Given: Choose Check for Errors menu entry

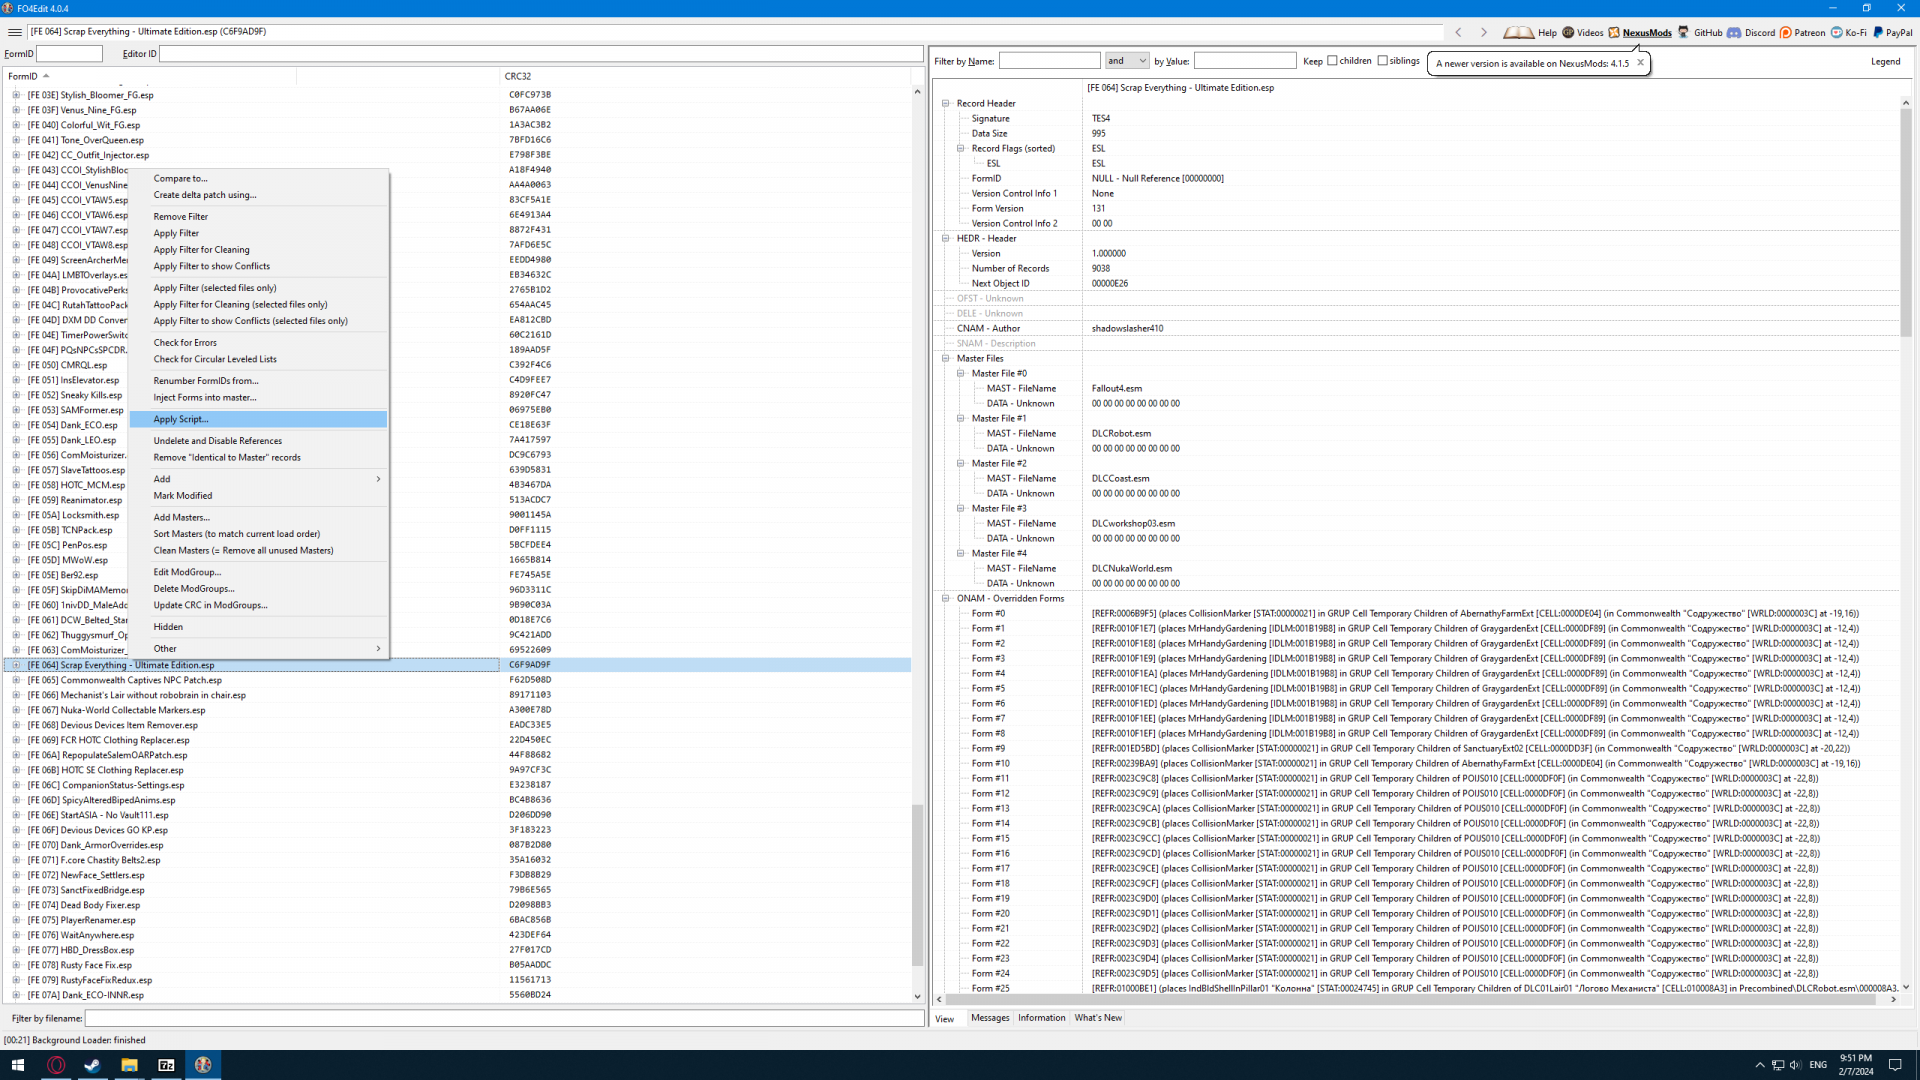Looking at the screenshot, I should click(185, 343).
